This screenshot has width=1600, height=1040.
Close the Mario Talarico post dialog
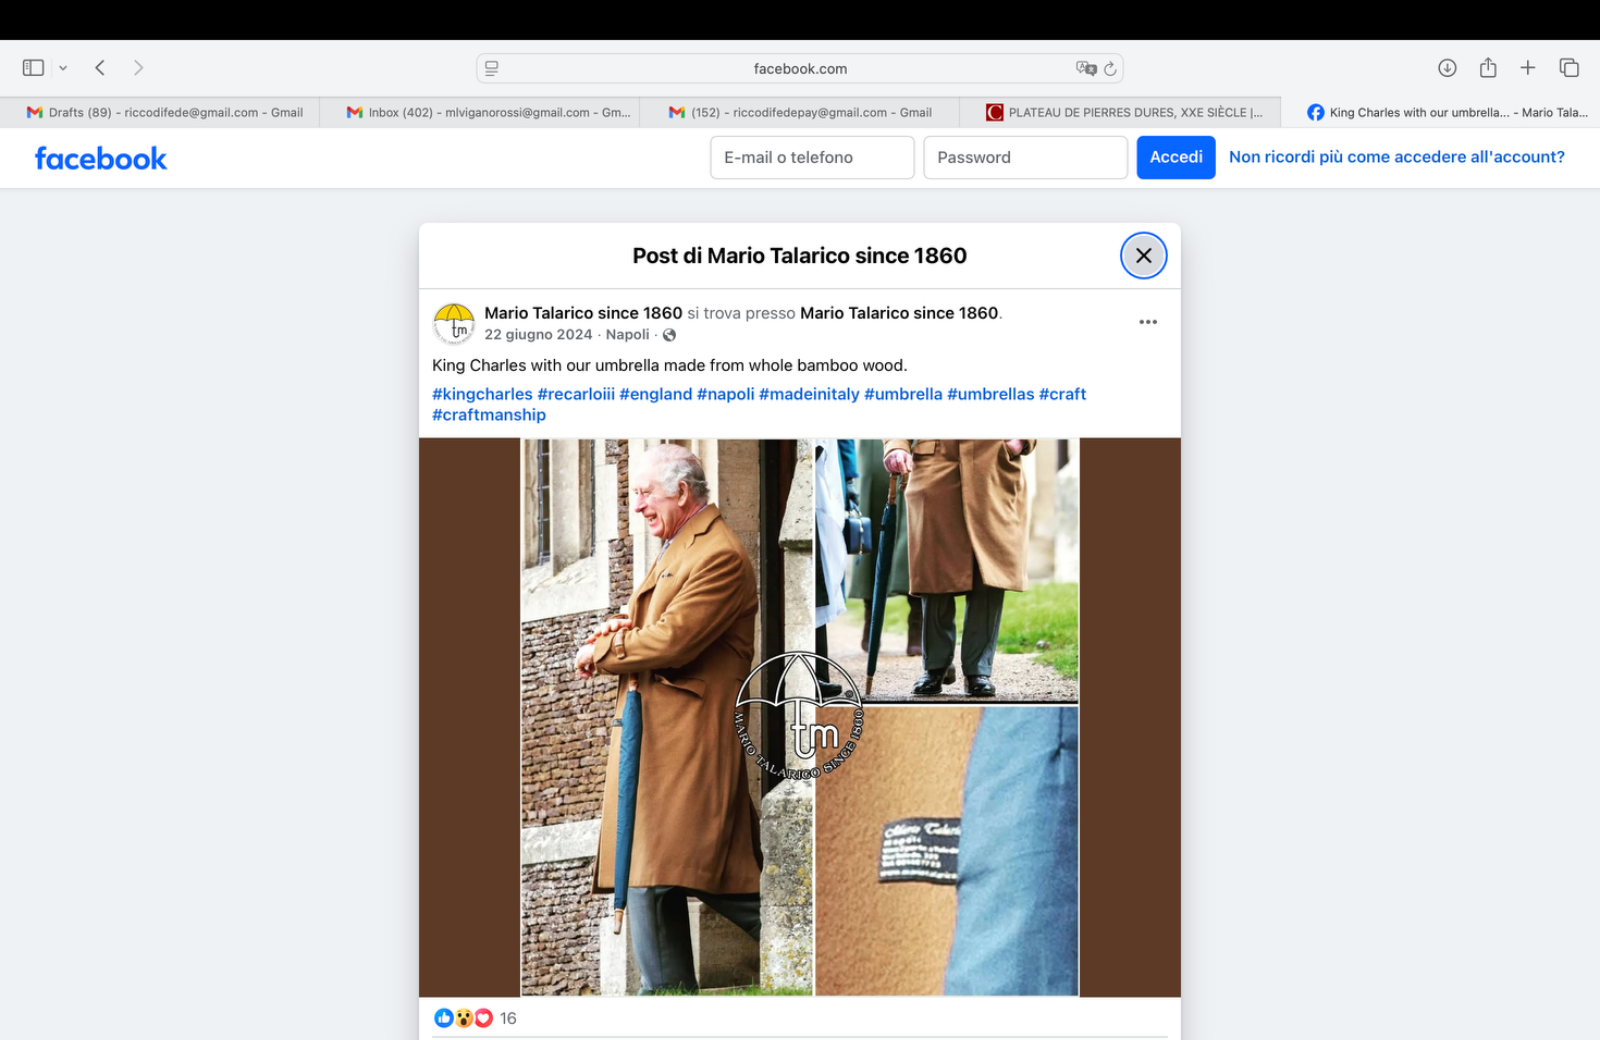click(1143, 256)
